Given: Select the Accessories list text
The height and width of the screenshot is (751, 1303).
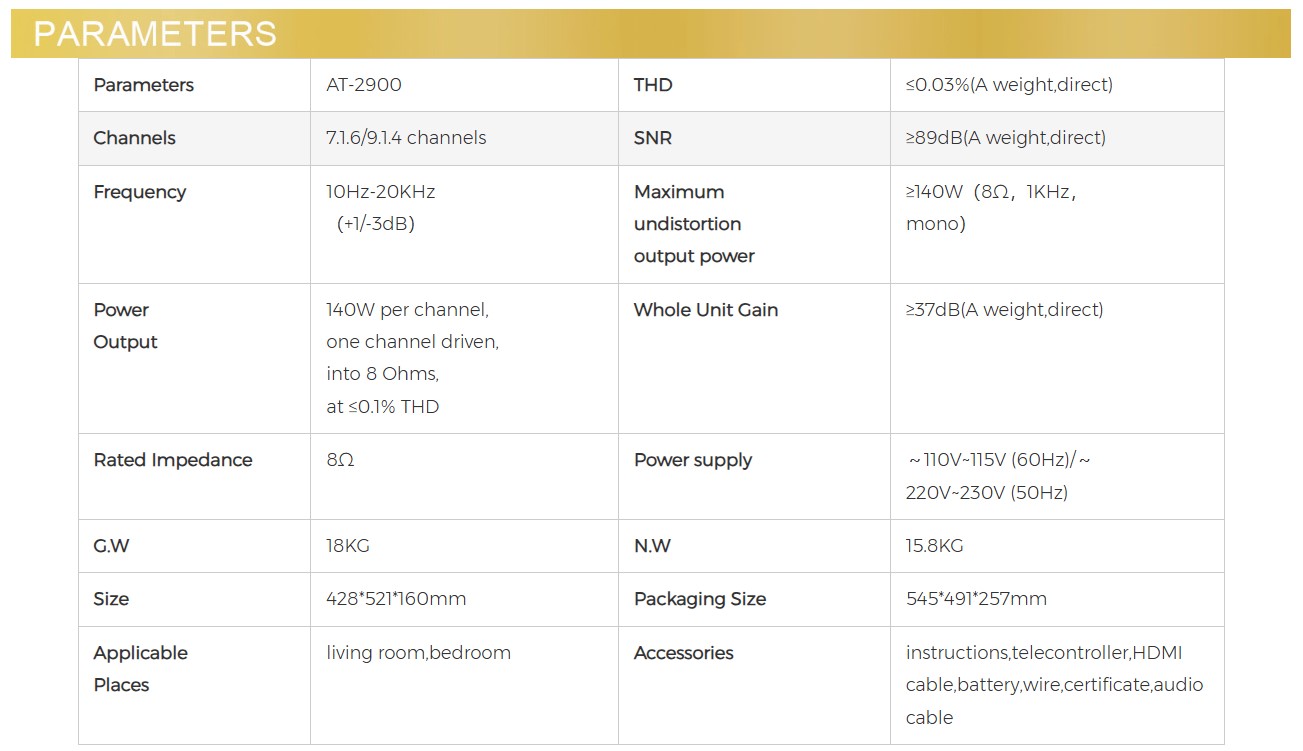Looking at the screenshot, I should [1054, 685].
